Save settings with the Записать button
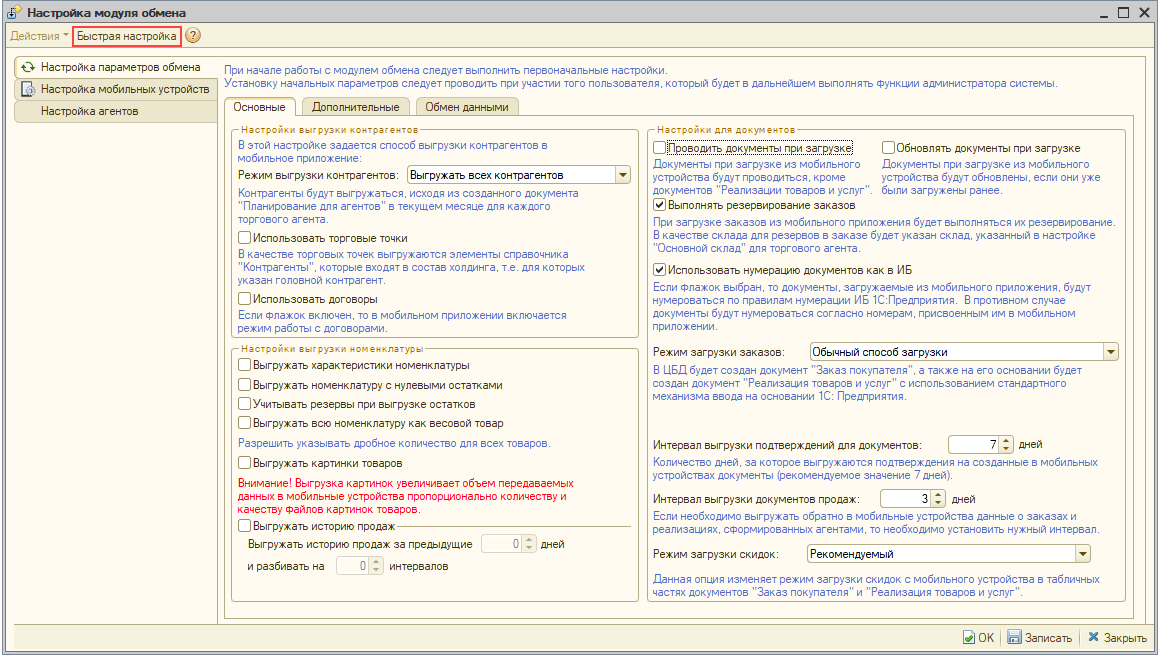The width and height of the screenshot is (1158, 655). 1040,637
